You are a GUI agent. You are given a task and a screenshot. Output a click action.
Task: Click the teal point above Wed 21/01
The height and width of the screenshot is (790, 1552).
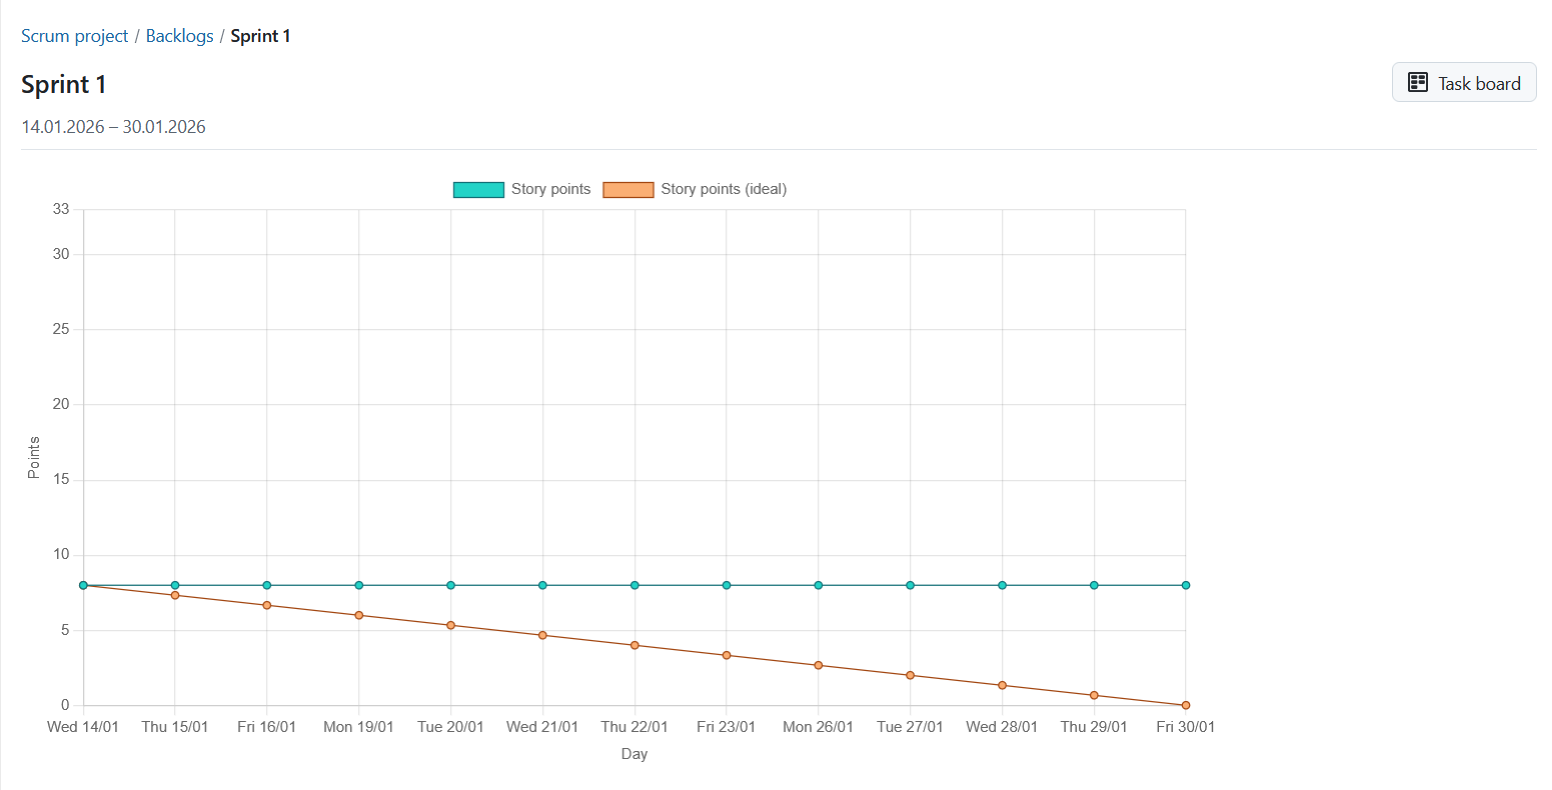542,585
